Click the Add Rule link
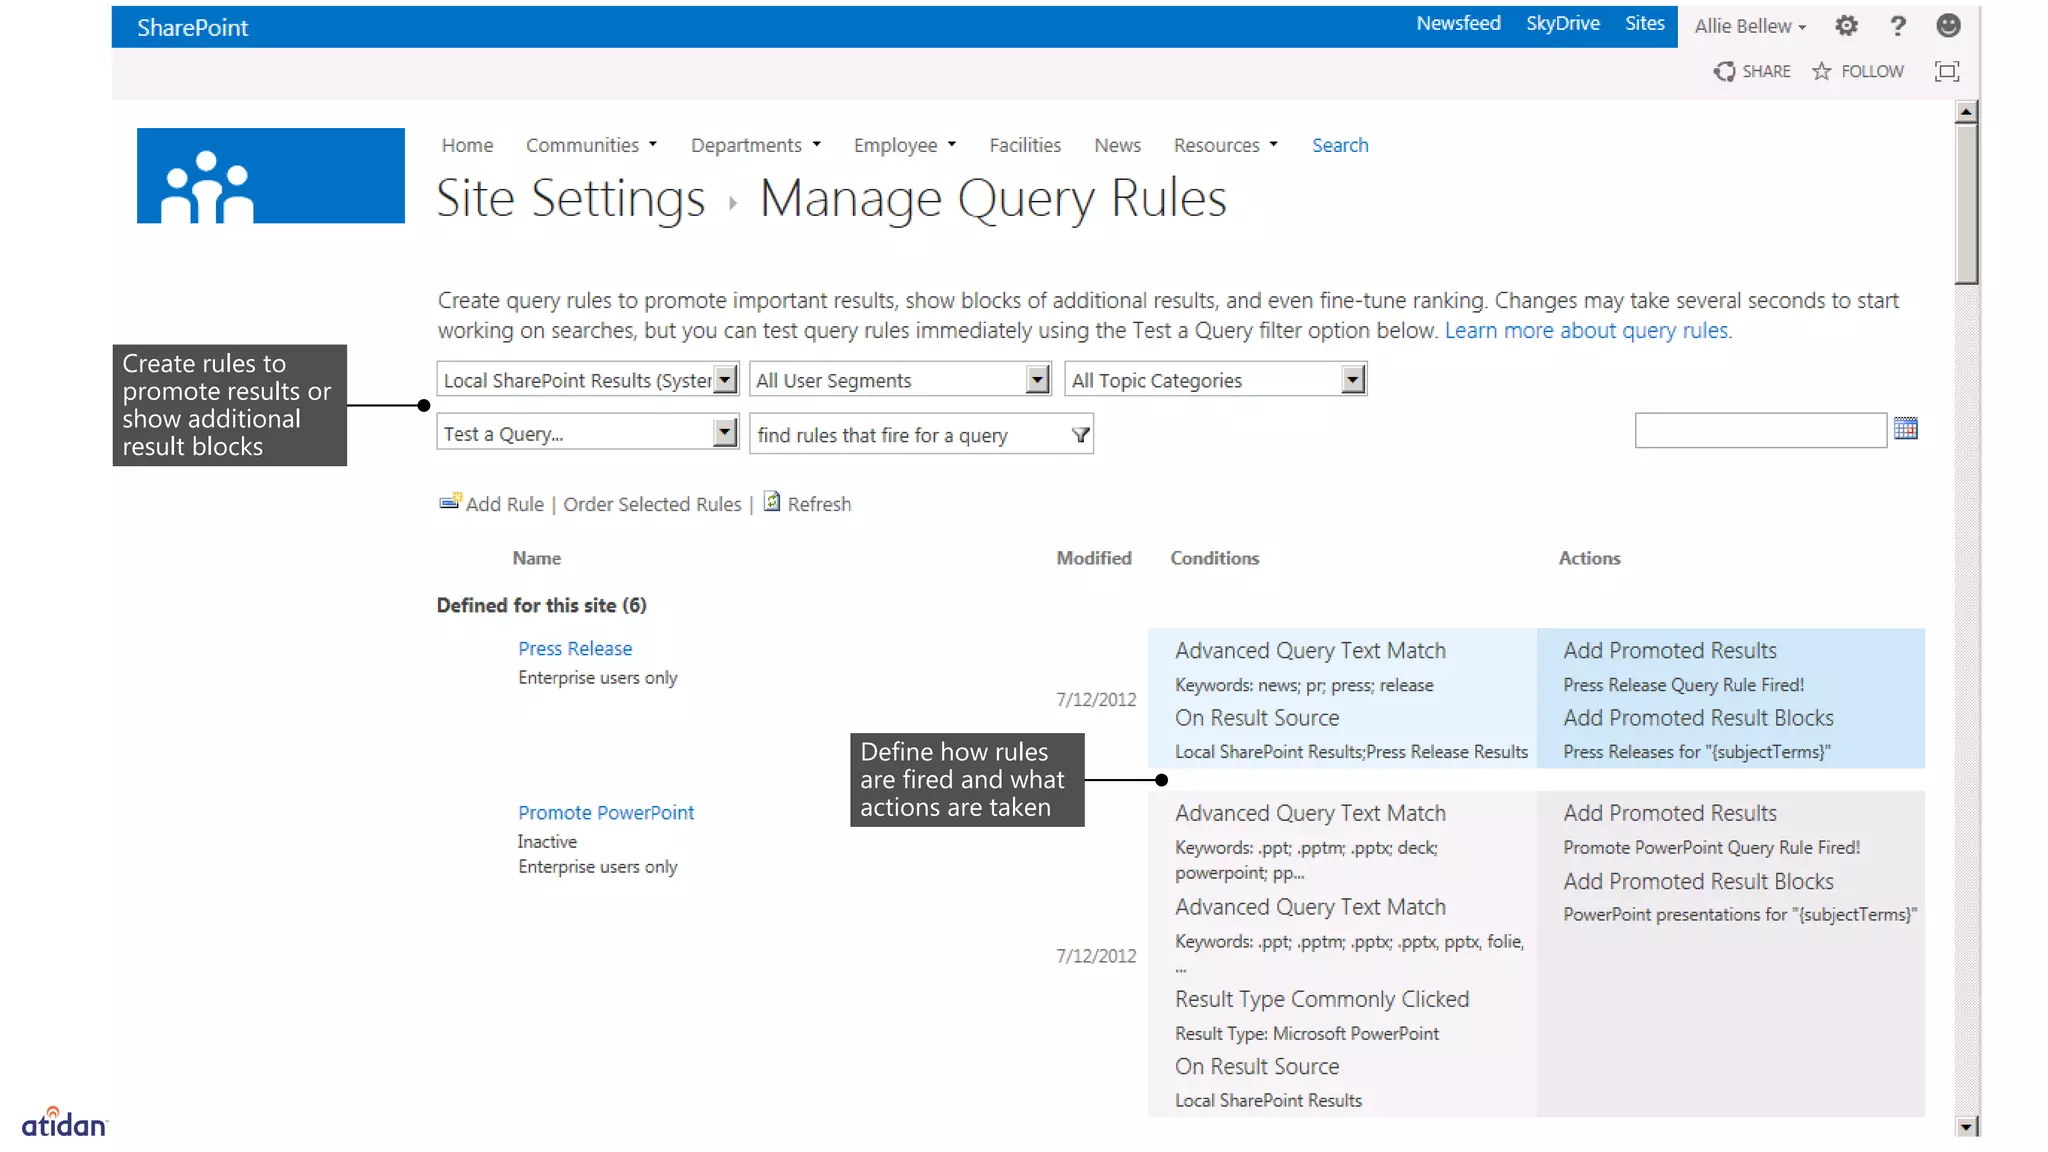The width and height of the screenshot is (2048, 1152). coord(505,504)
